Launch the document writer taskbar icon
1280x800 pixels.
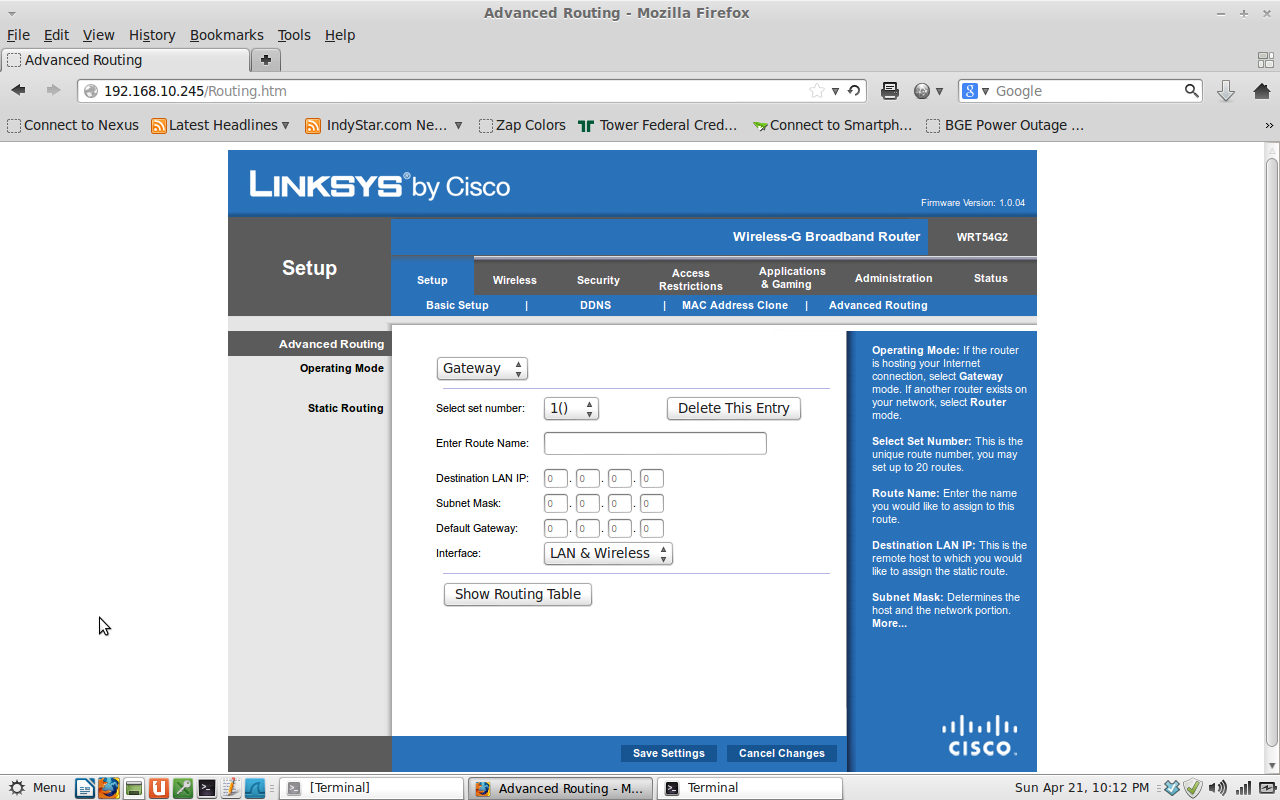tap(85, 788)
